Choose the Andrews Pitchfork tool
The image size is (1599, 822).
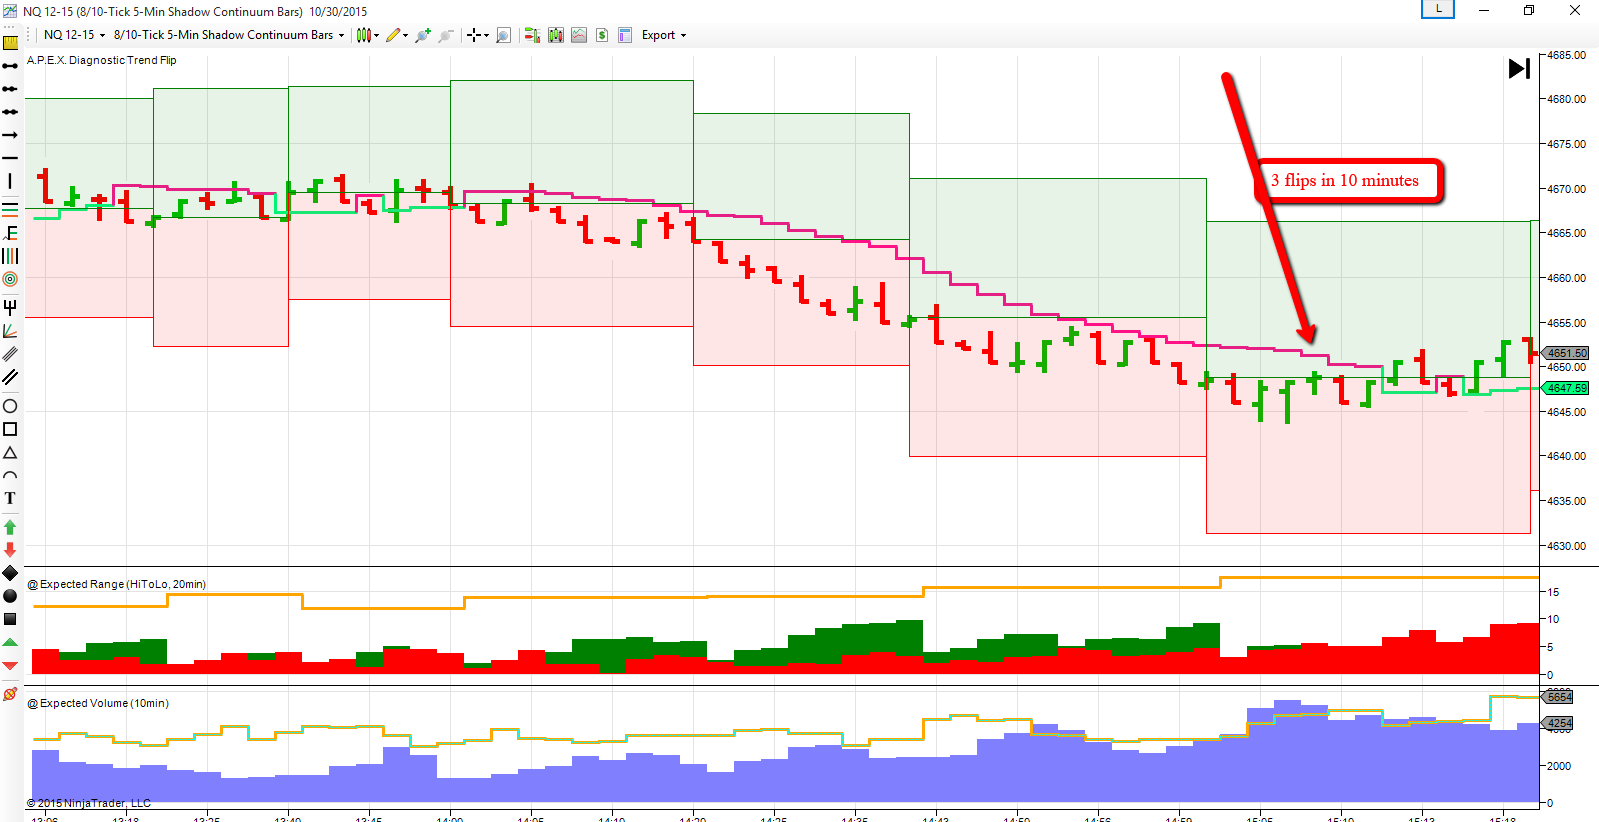[10, 307]
